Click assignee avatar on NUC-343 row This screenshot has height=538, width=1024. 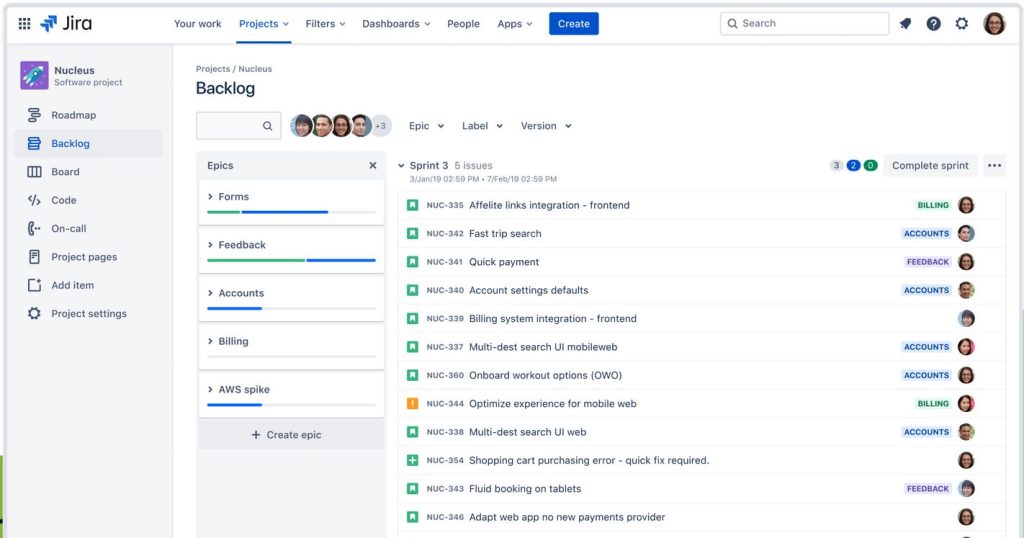pyautogui.click(x=966, y=488)
